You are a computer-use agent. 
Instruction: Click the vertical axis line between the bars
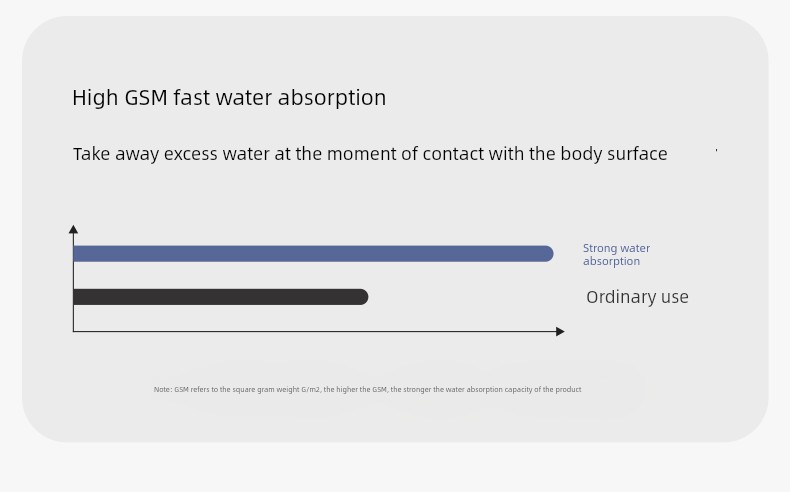[x=74, y=275]
